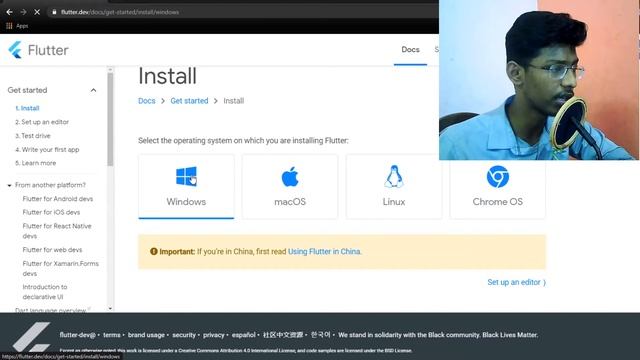Click the flutter-dev@ footer link
This screenshot has width=640, height=360.
point(77,335)
